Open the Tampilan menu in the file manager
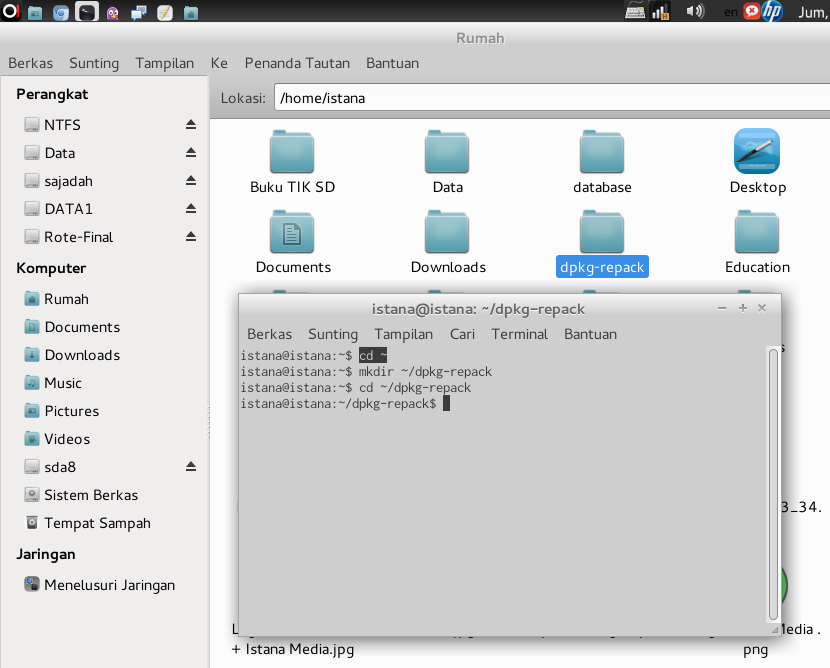The image size is (830, 668). (x=164, y=63)
